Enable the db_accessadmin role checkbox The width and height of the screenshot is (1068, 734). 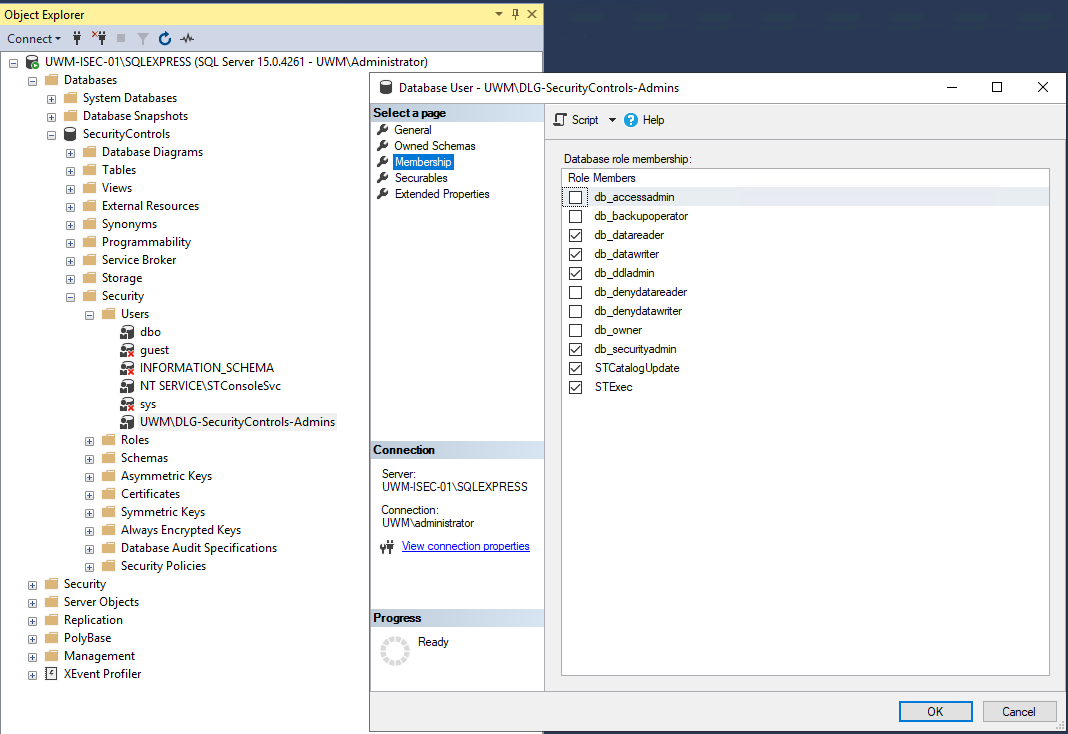pyautogui.click(x=574, y=196)
